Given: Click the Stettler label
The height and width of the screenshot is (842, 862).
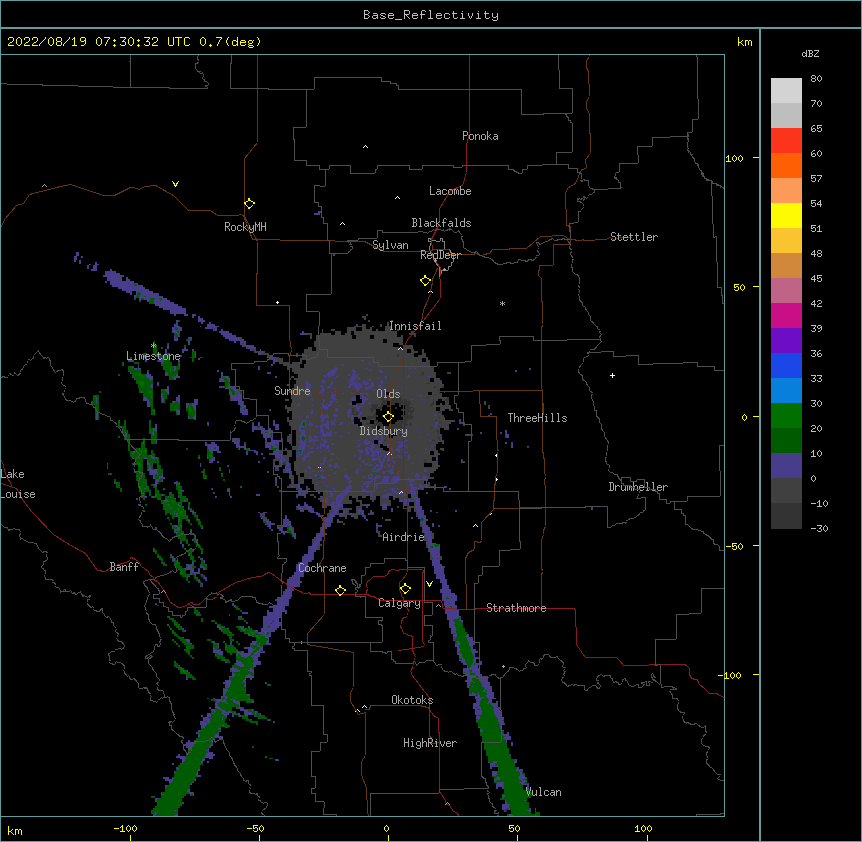Looking at the screenshot, I should (634, 237).
